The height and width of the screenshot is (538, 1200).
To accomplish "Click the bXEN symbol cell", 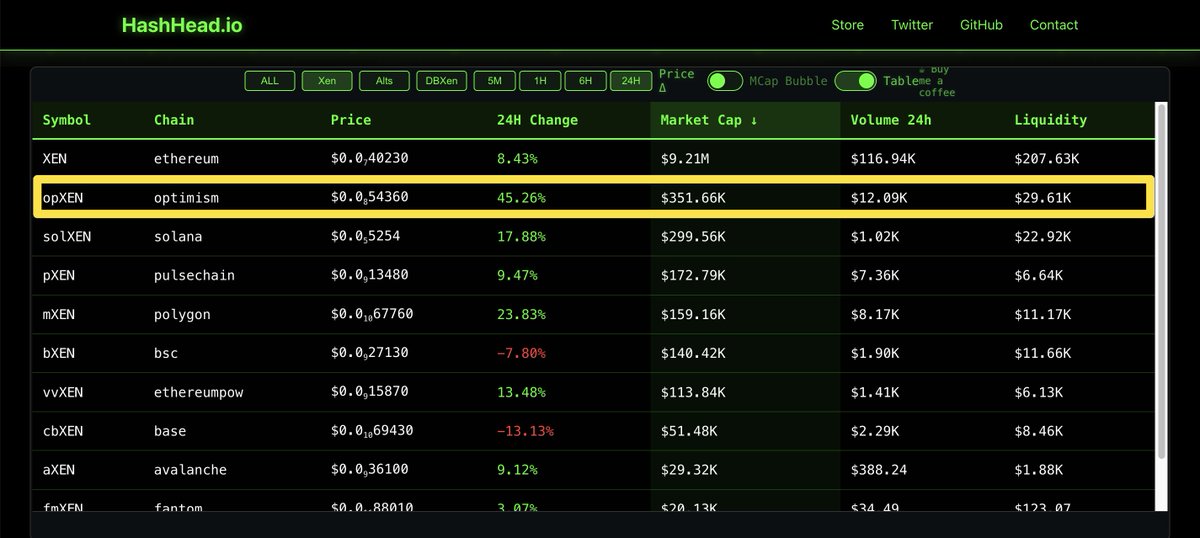I will (x=59, y=353).
